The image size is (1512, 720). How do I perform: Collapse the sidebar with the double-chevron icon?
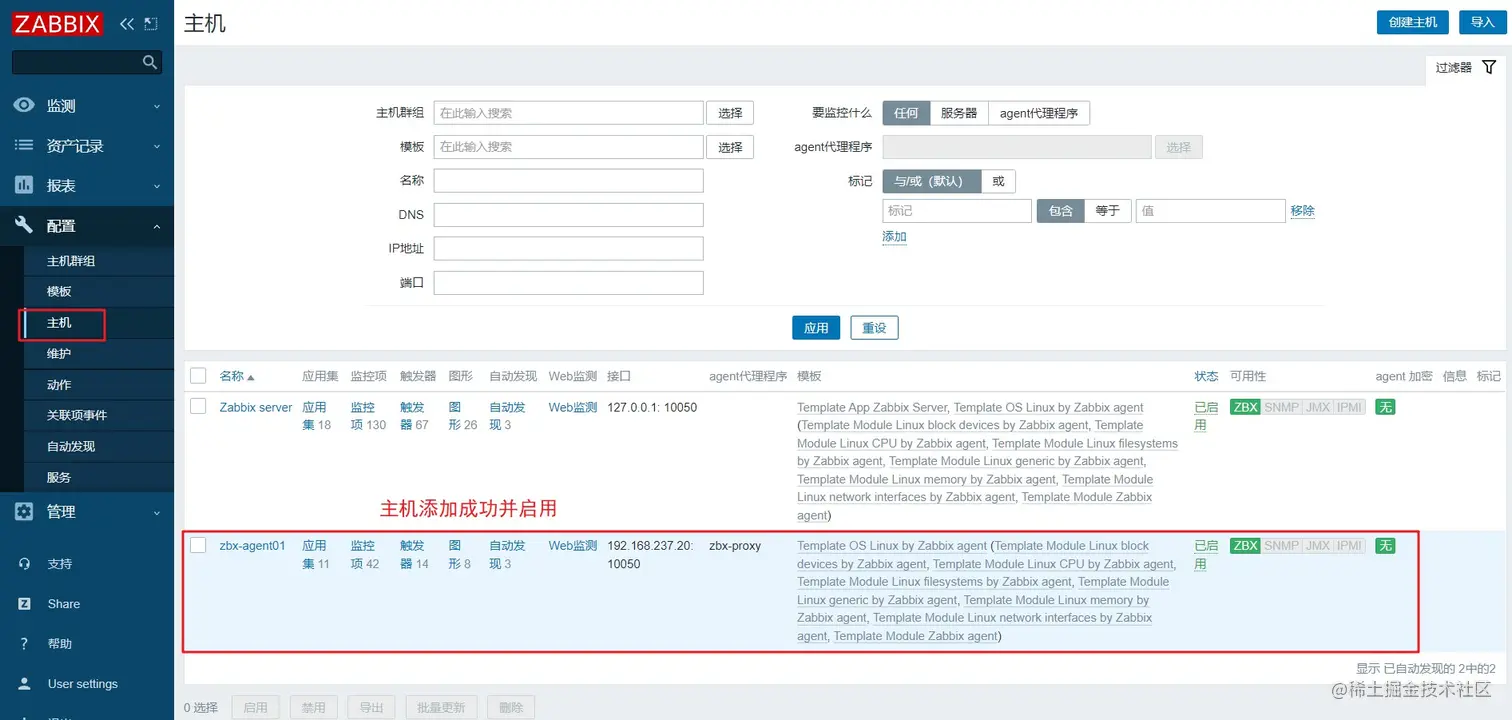tap(126, 24)
